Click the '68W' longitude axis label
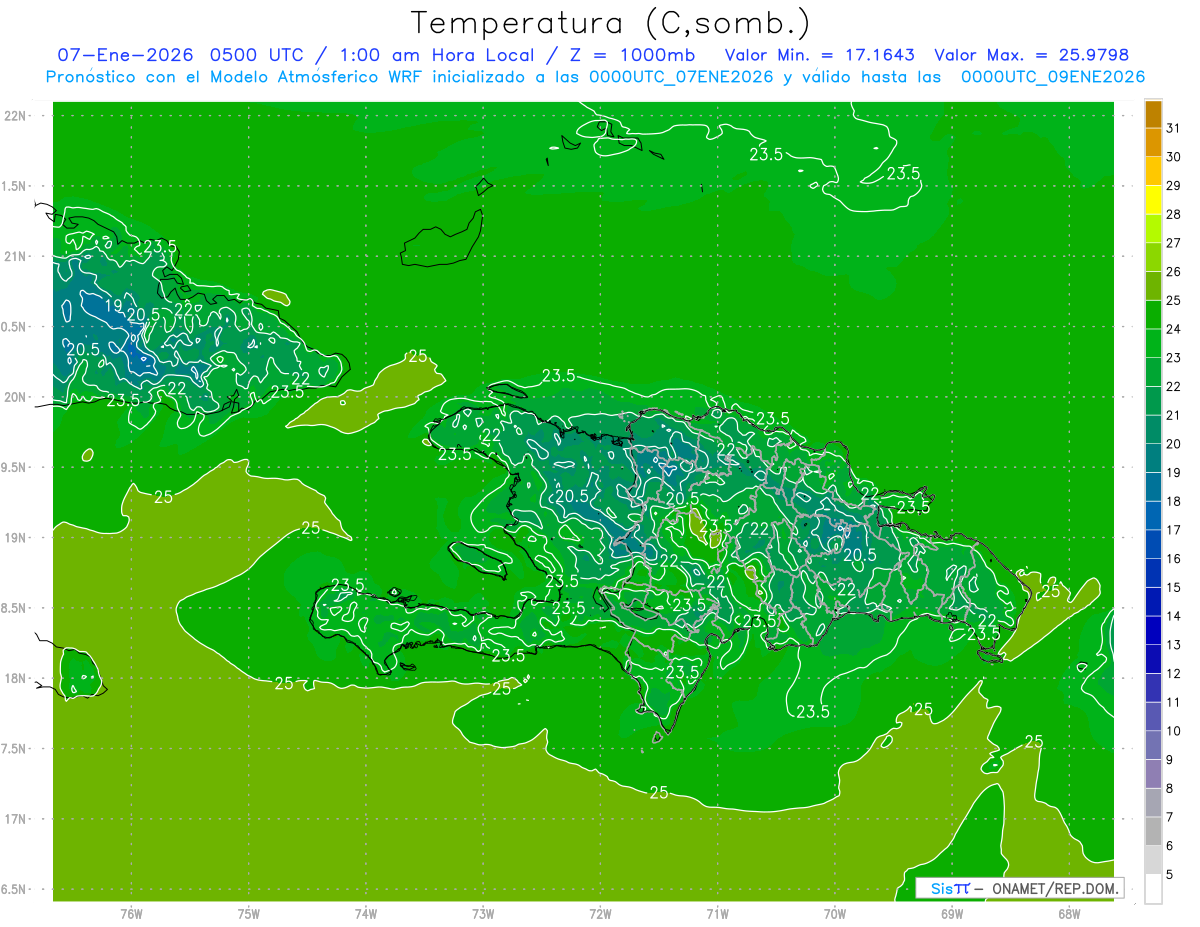 click(1068, 913)
